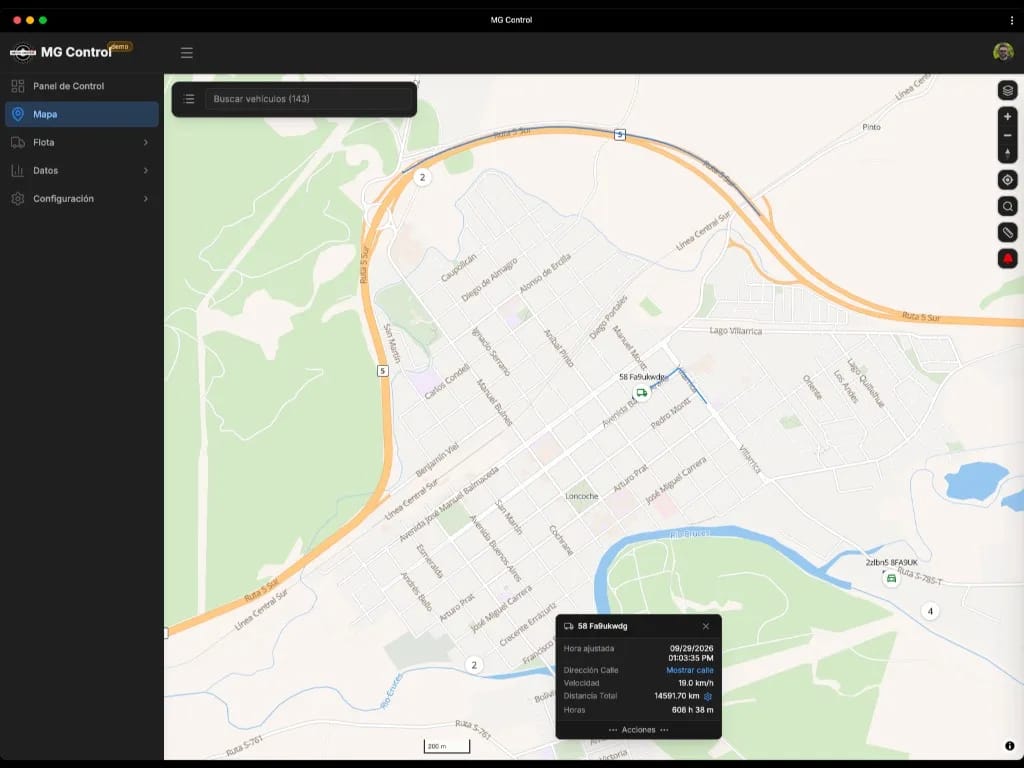Open the map layers selector
Image resolution: width=1024 pixels, height=768 pixels.
[1007, 90]
